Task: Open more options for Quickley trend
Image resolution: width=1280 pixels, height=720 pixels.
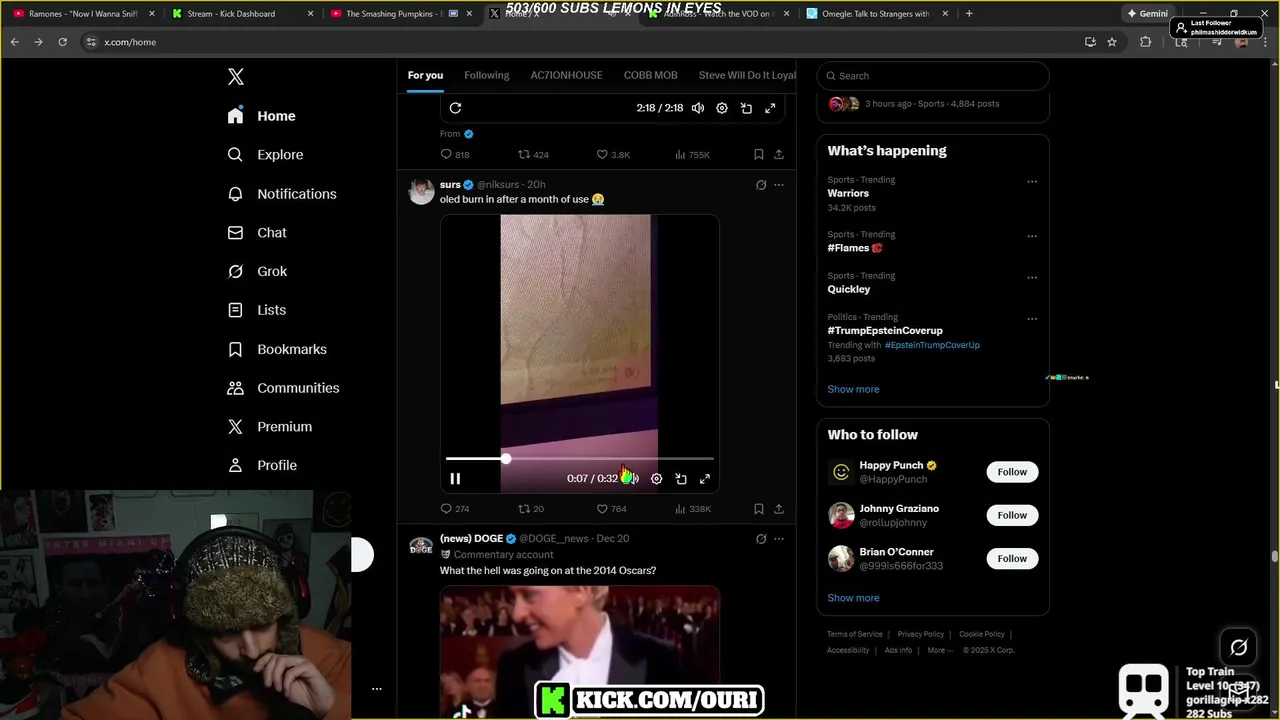Action: pos(1032,278)
